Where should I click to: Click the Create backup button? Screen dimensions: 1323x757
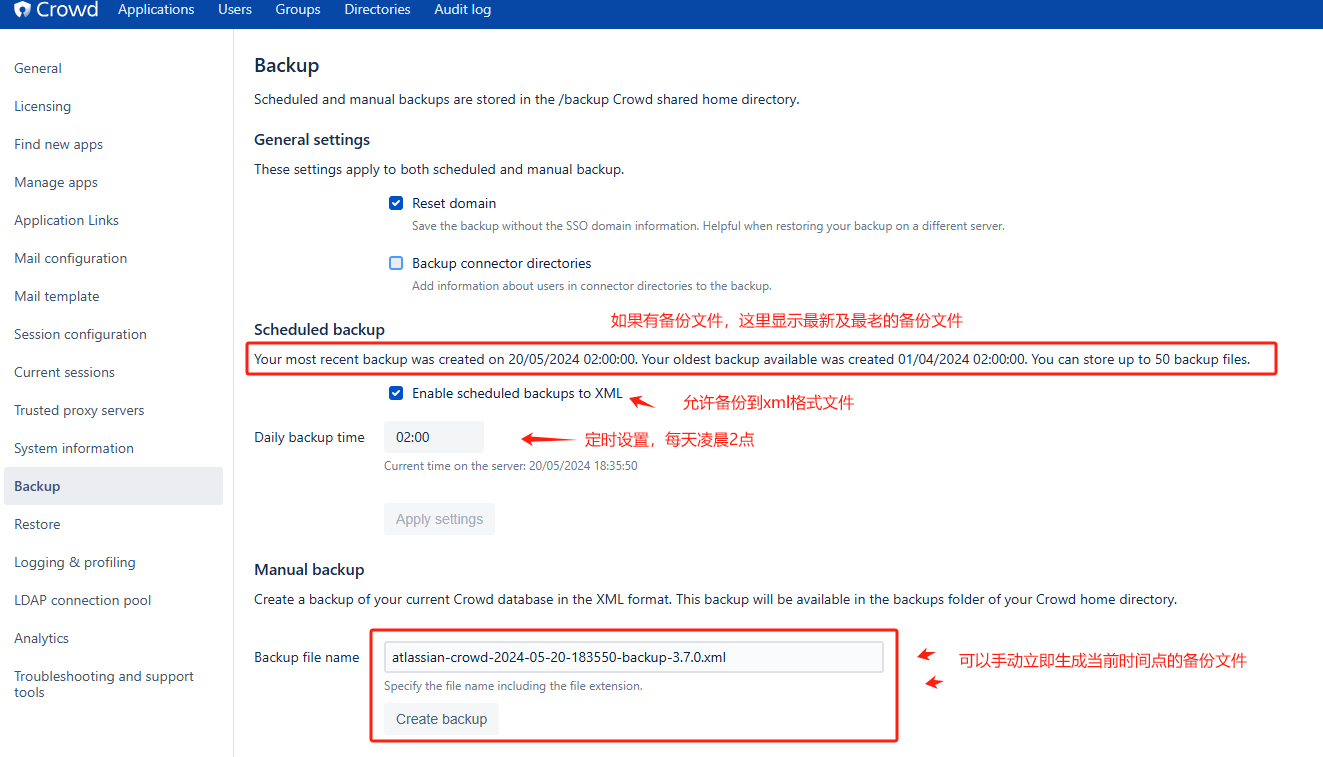pyautogui.click(x=441, y=719)
